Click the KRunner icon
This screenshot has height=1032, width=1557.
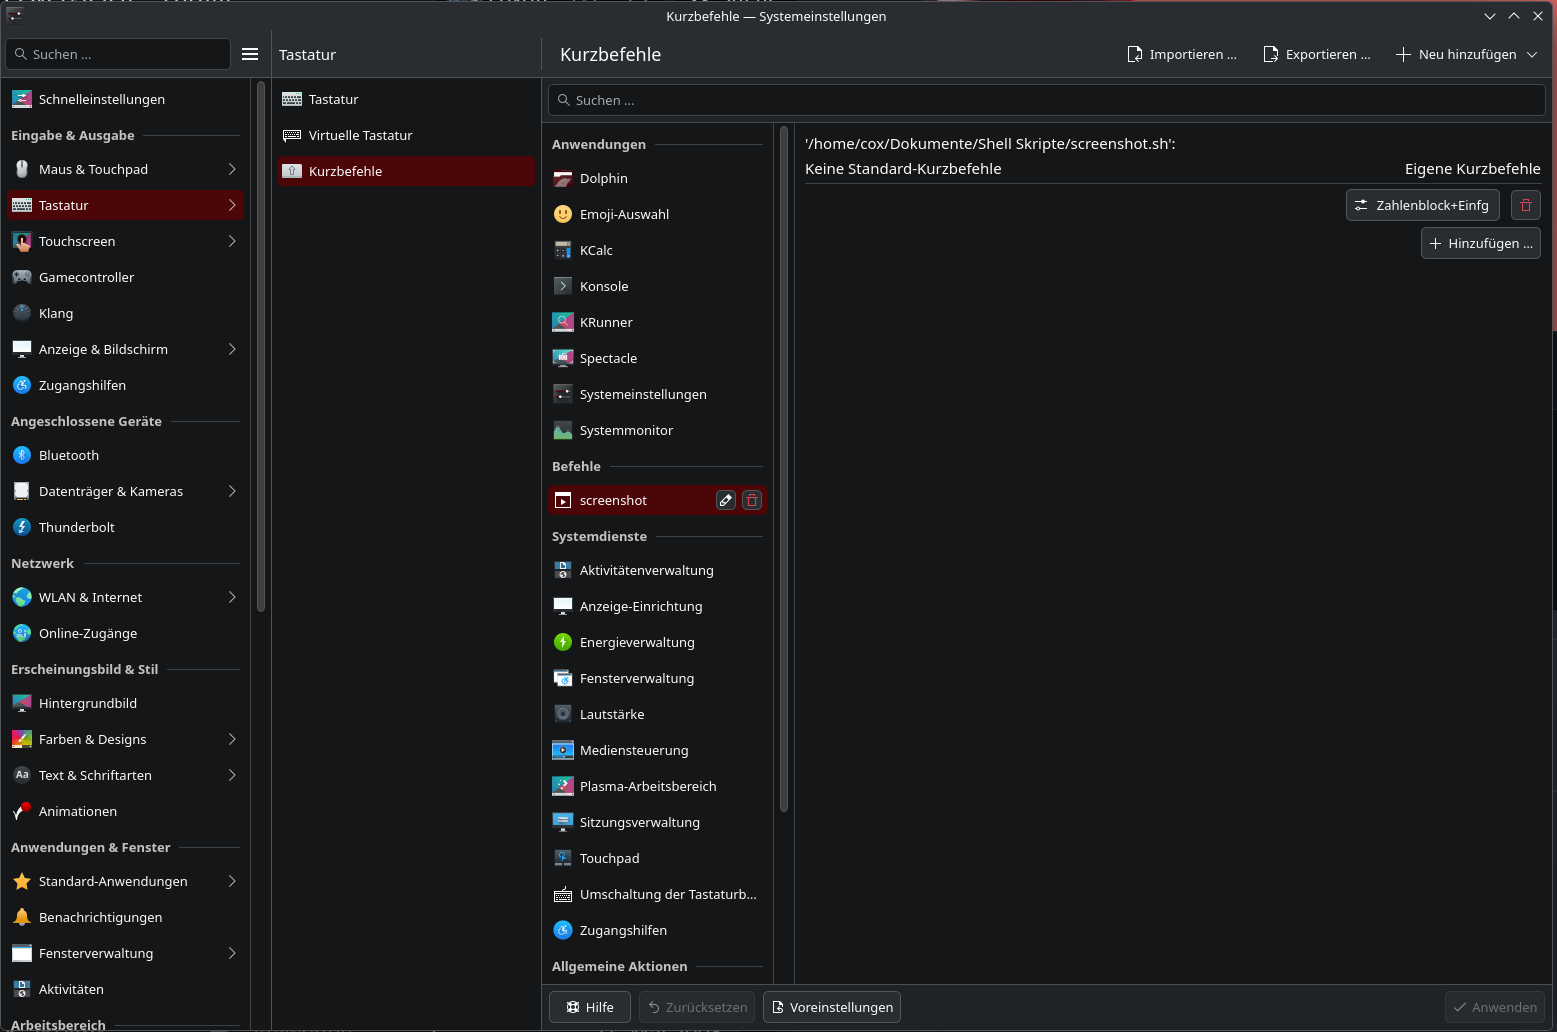tap(563, 322)
